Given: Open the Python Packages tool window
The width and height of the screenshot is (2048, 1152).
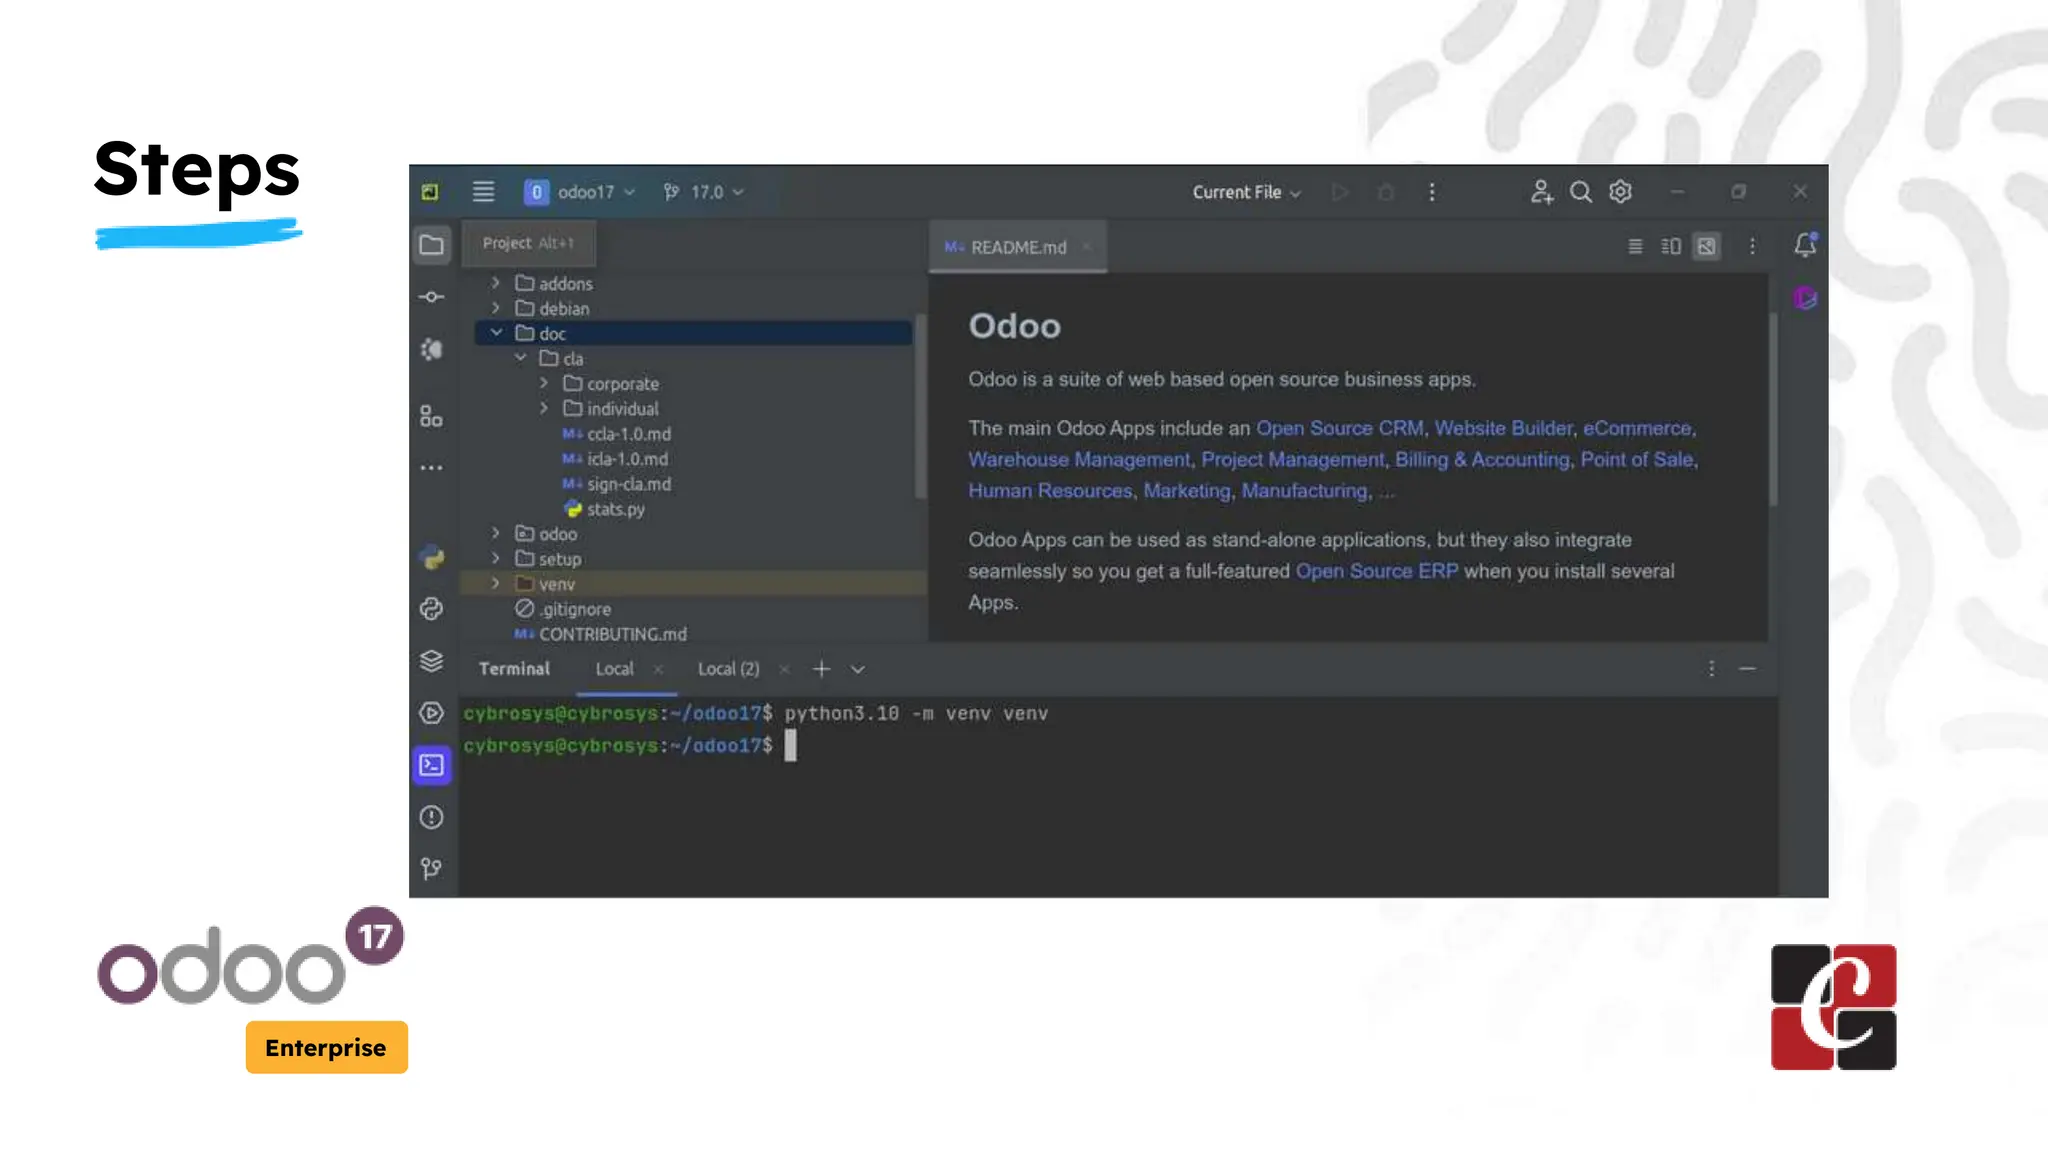Looking at the screenshot, I should click(x=432, y=661).
